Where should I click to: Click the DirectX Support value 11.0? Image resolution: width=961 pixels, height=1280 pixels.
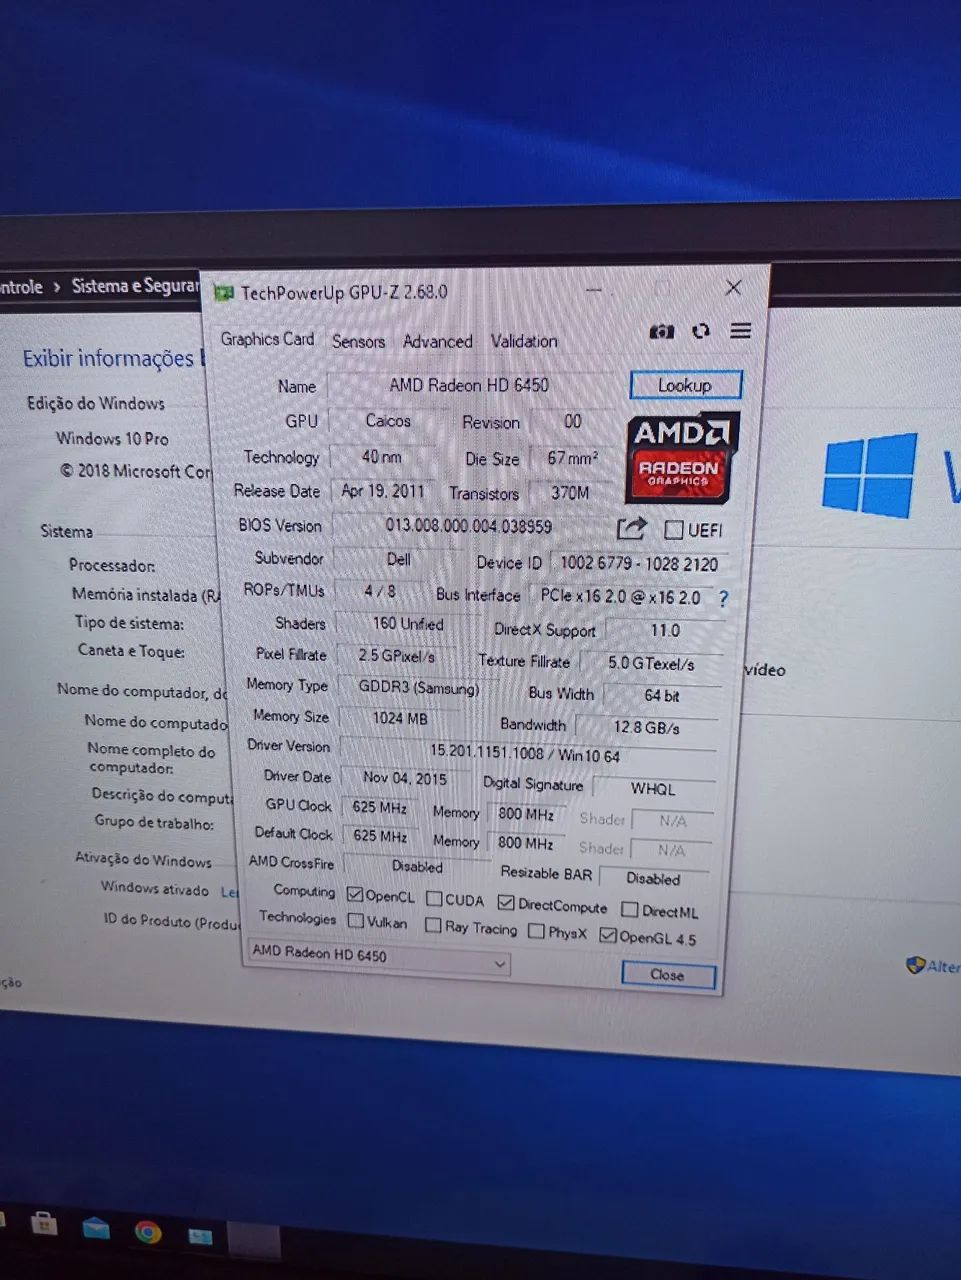[x=665, y=631]
